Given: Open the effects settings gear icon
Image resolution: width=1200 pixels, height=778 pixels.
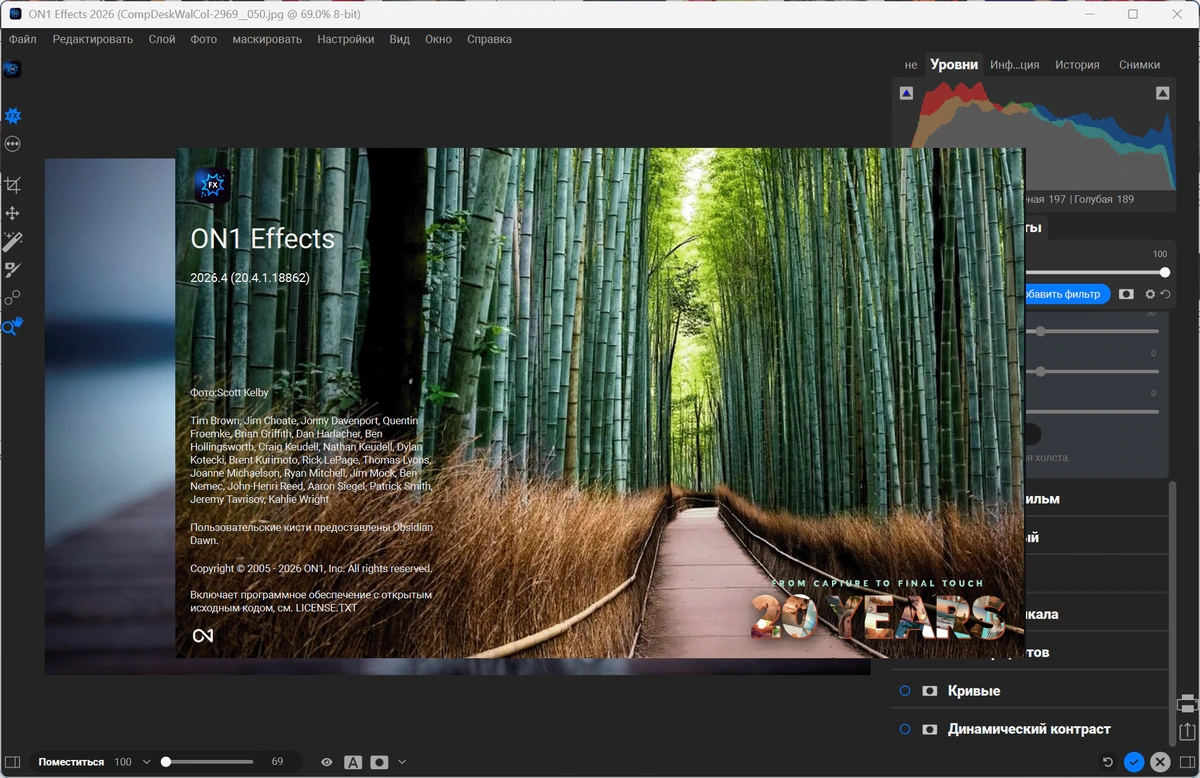Looking at the screenshot, I should [x=1150, y=294].
